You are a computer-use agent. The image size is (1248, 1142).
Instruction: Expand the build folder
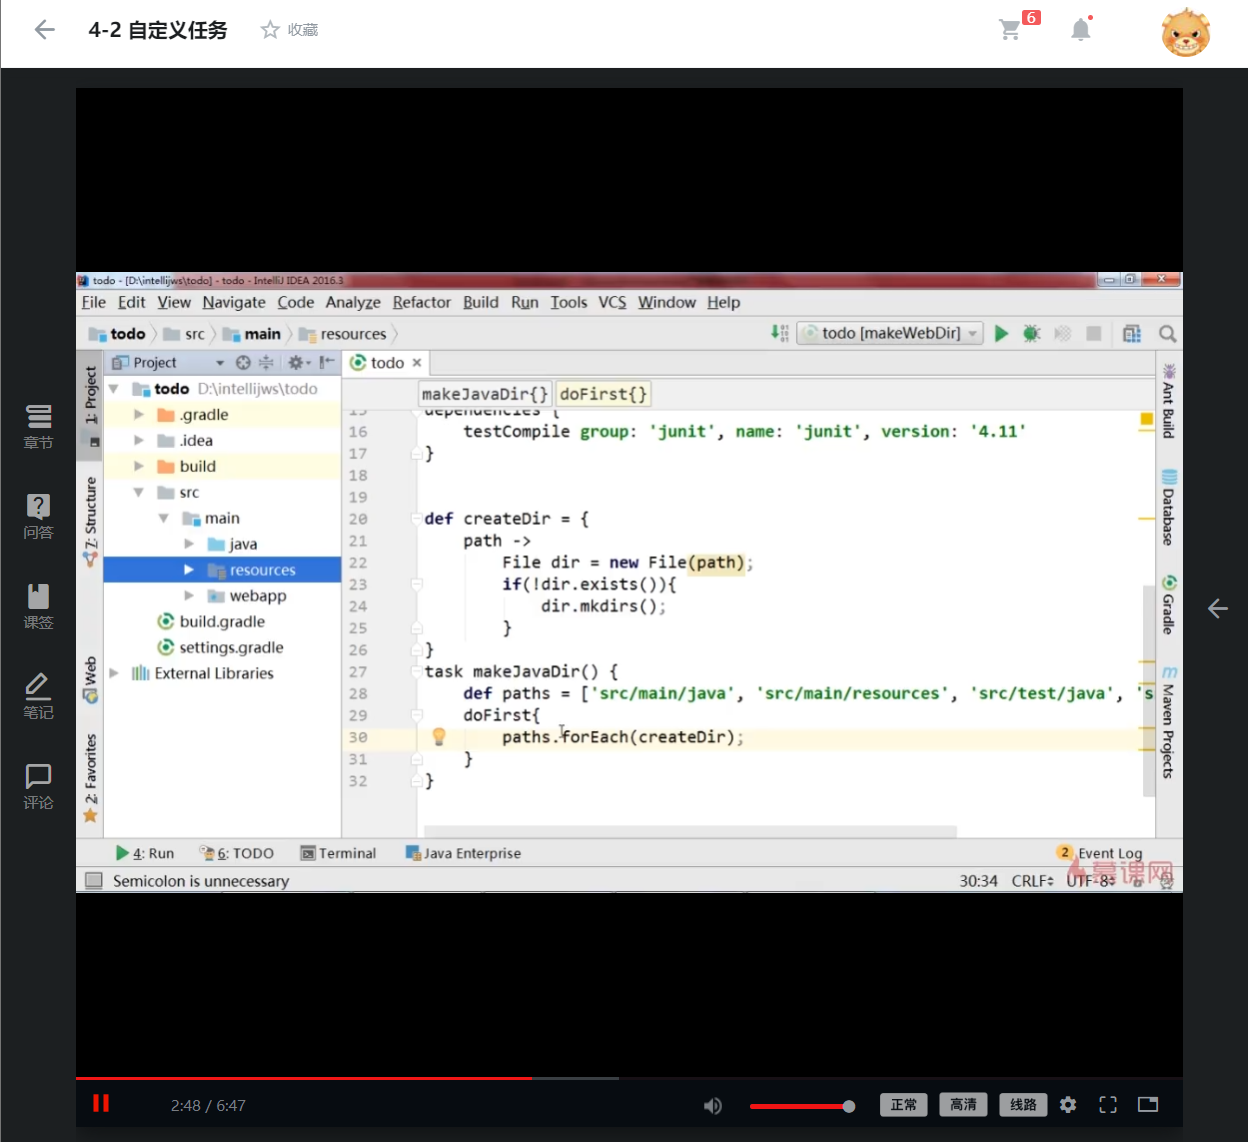point(139,466)
